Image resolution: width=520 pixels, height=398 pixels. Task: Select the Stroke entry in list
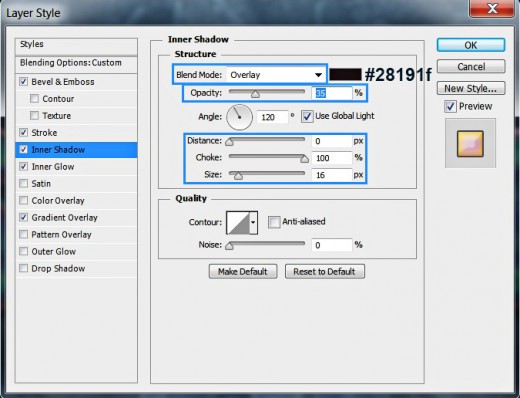[x=44, y=133]
